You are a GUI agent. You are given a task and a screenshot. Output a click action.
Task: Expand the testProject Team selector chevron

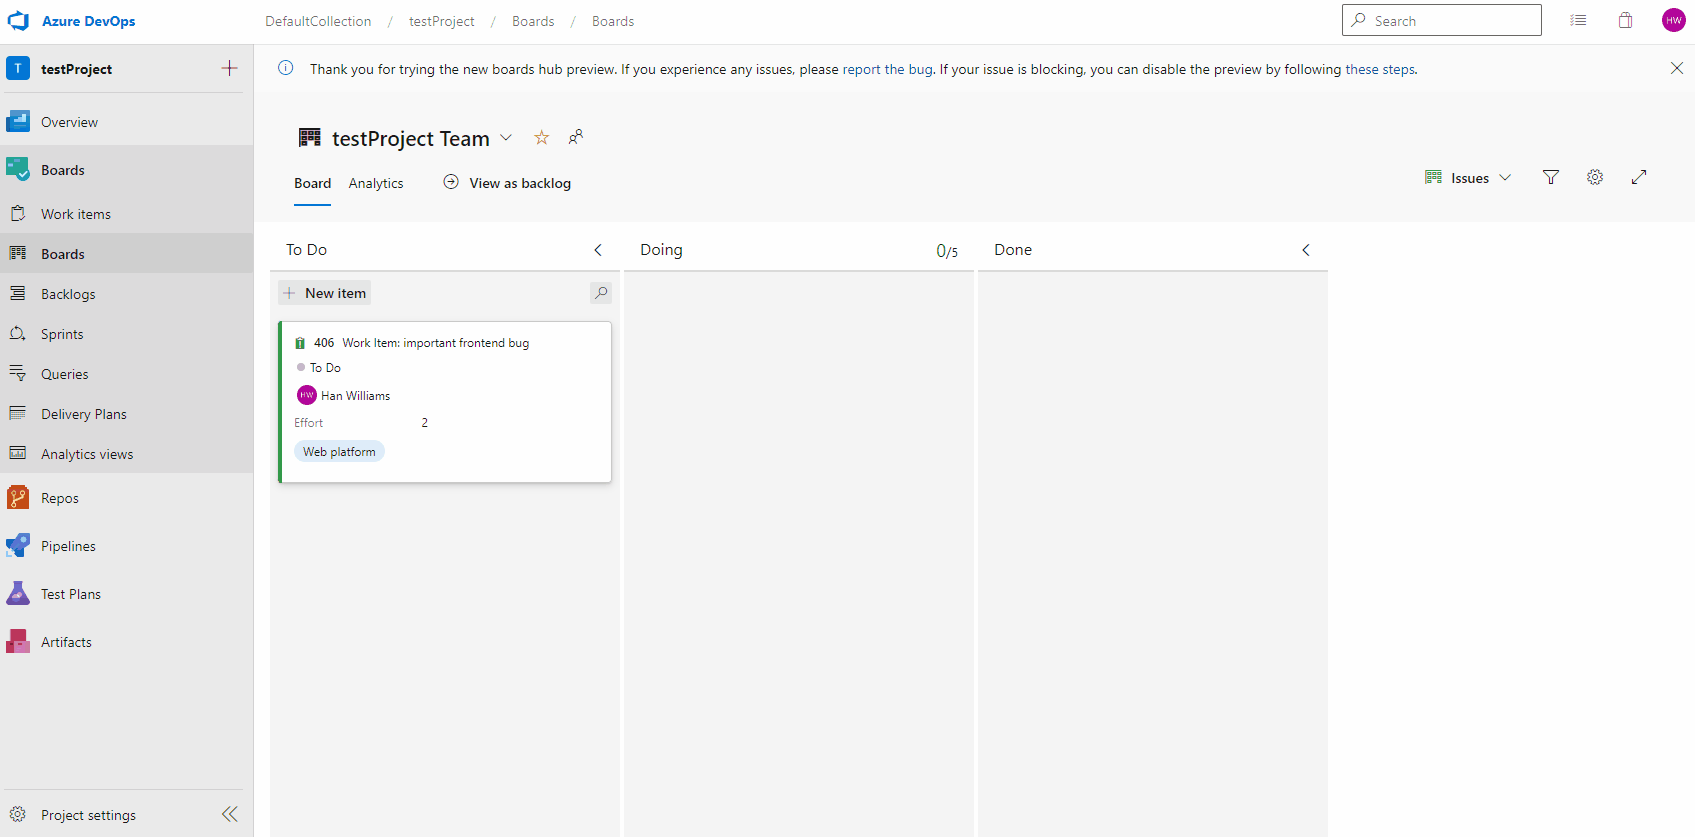[506, 138]
